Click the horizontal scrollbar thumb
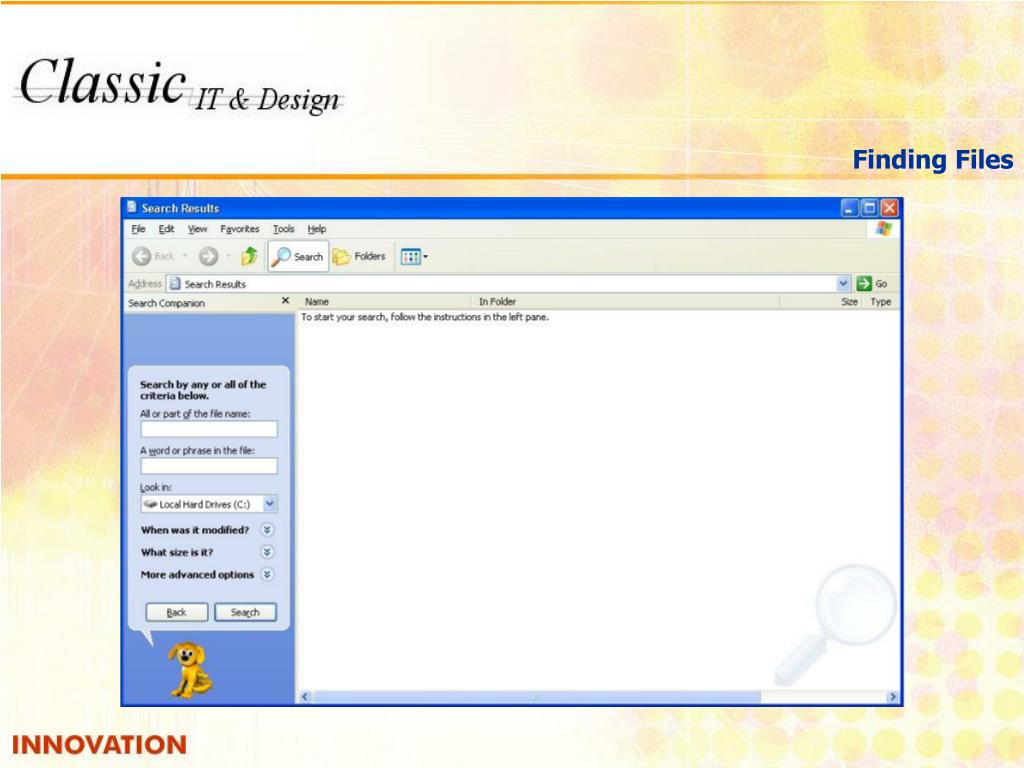This screenshot has height=768, width=1024. [537, 697]
